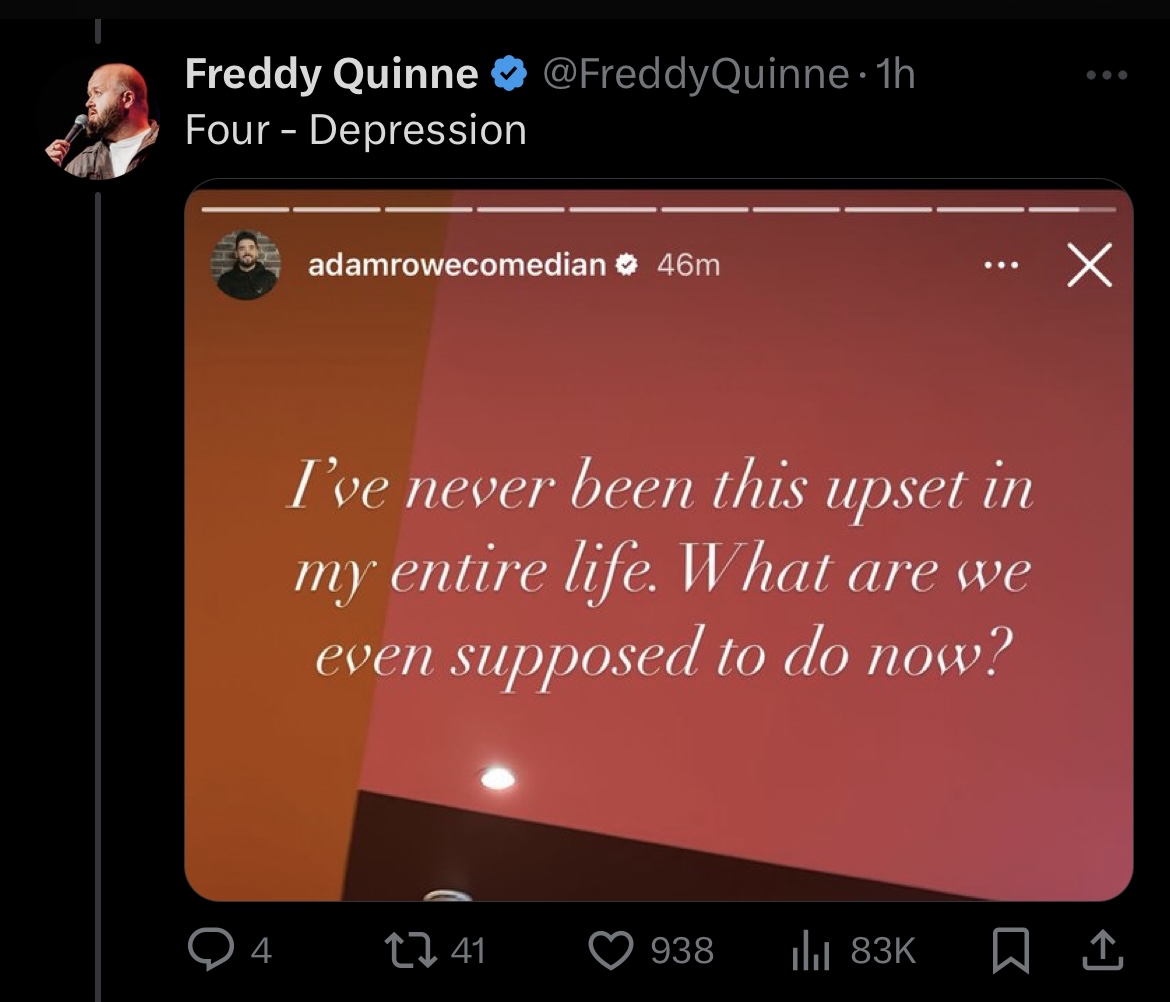1170x1002 pixels.
Task: Open the embedded story image
Action: pos(659,539)
